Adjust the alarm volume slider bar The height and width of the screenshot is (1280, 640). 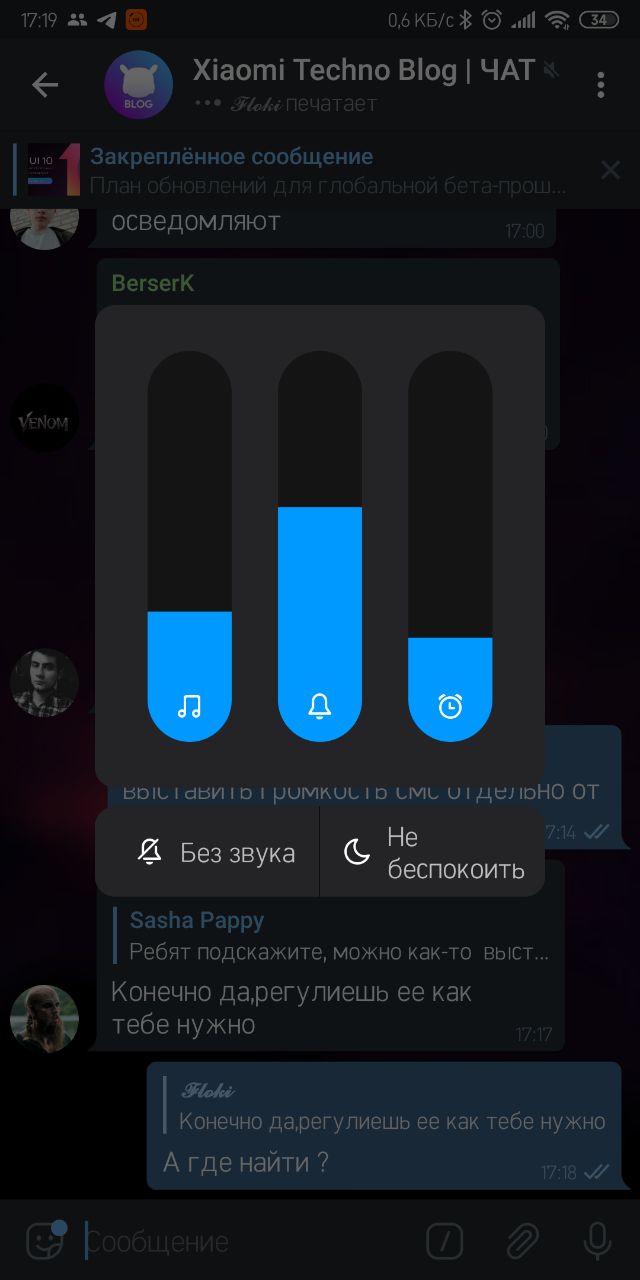pos(450,546)
